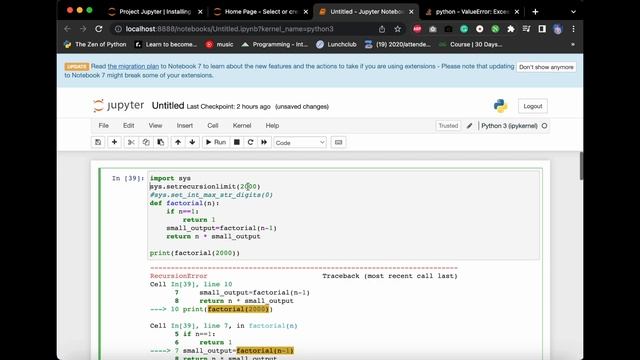Image resolution: width=640 pixels, height=360 pixels.
Task: Move selected cell up with arrow icon
Action: 178,142
